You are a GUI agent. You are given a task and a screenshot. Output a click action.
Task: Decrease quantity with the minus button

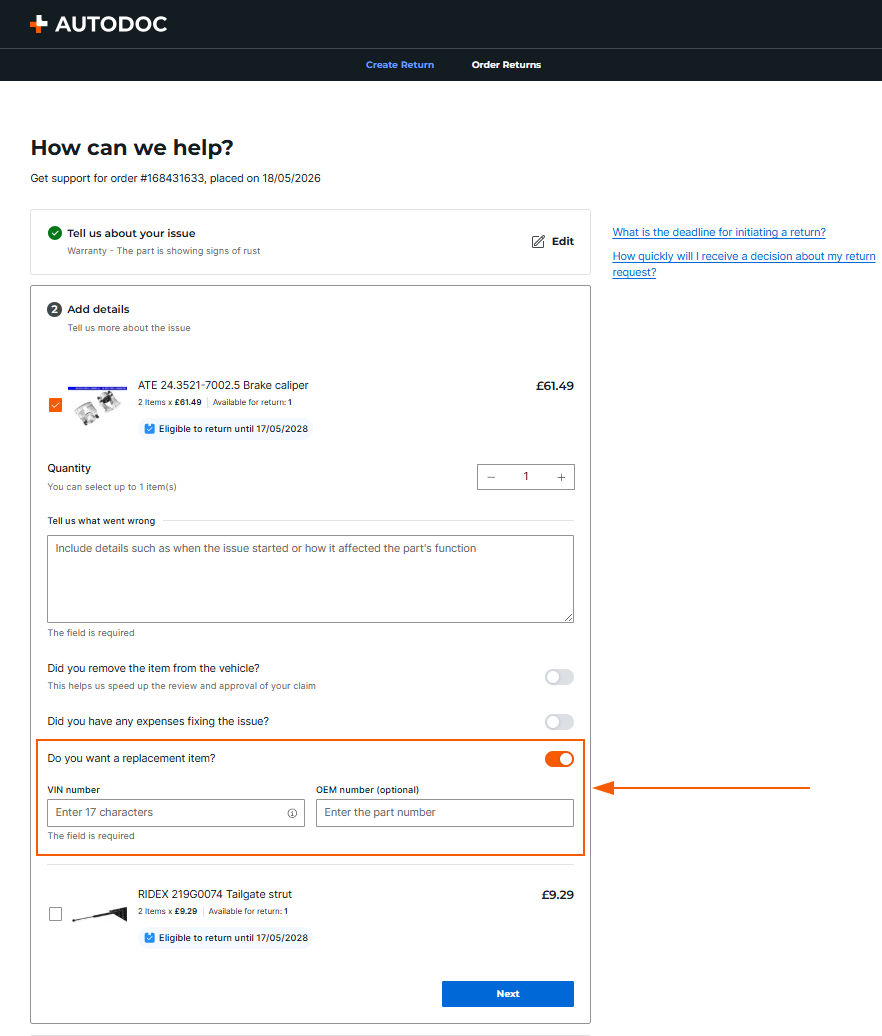click(x=491, y=477)
